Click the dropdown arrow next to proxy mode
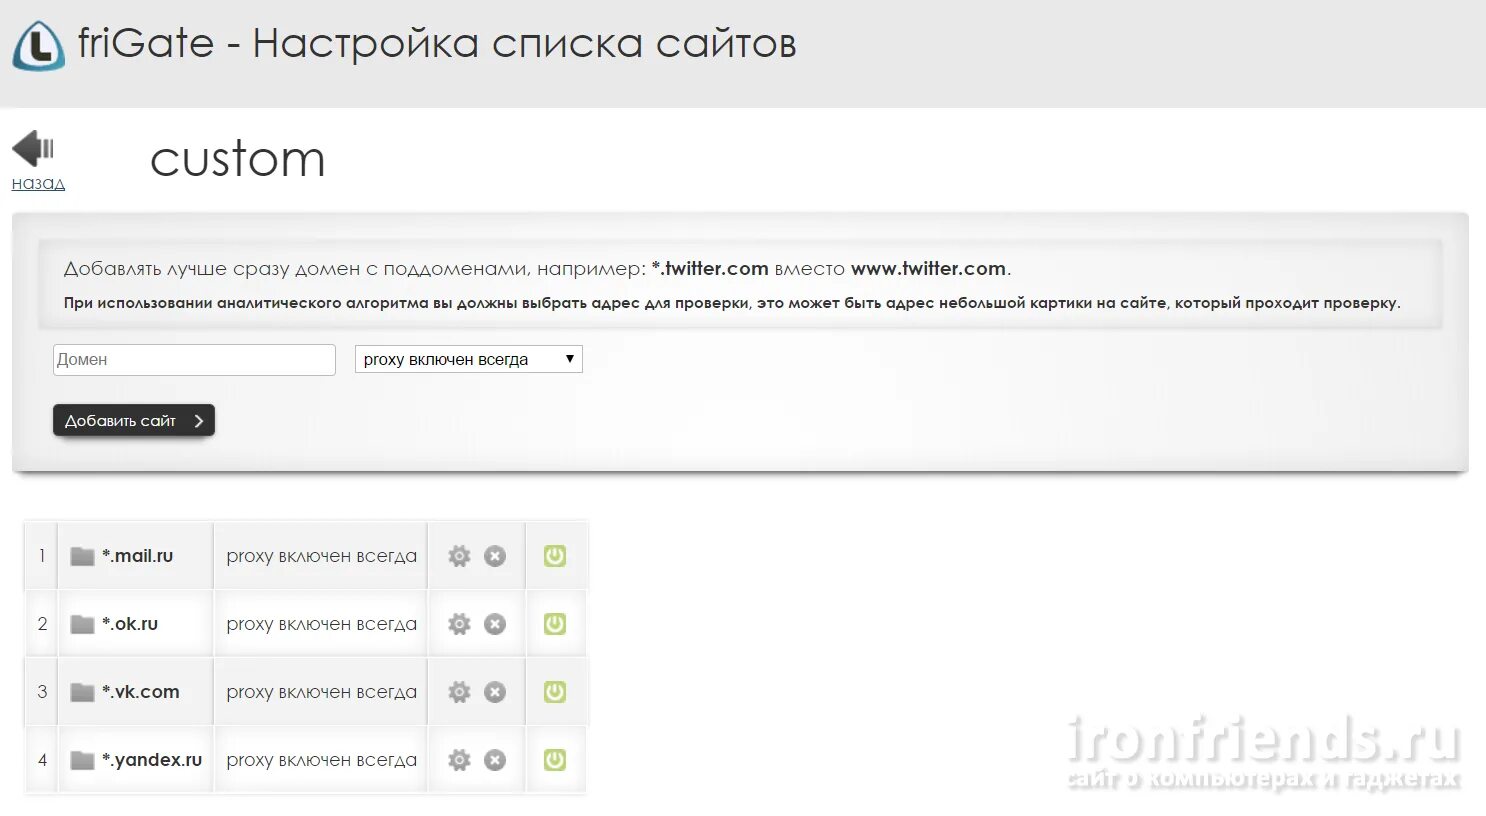The image size is (1486, 816). click(x=570, y=359)
